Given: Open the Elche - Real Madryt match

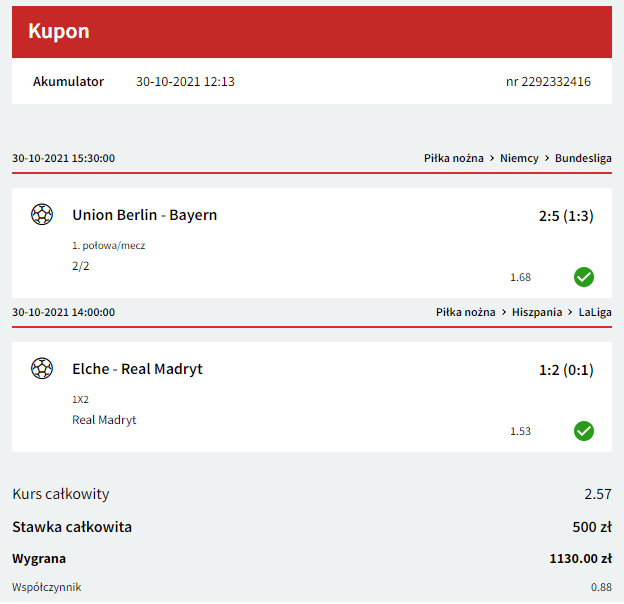Looking at the screenshot, I should [137, 369].
